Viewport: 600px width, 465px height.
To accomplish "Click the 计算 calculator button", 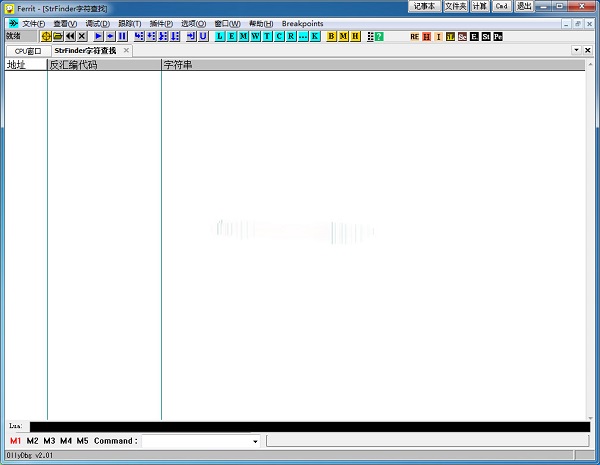I will tap(480, 6).
